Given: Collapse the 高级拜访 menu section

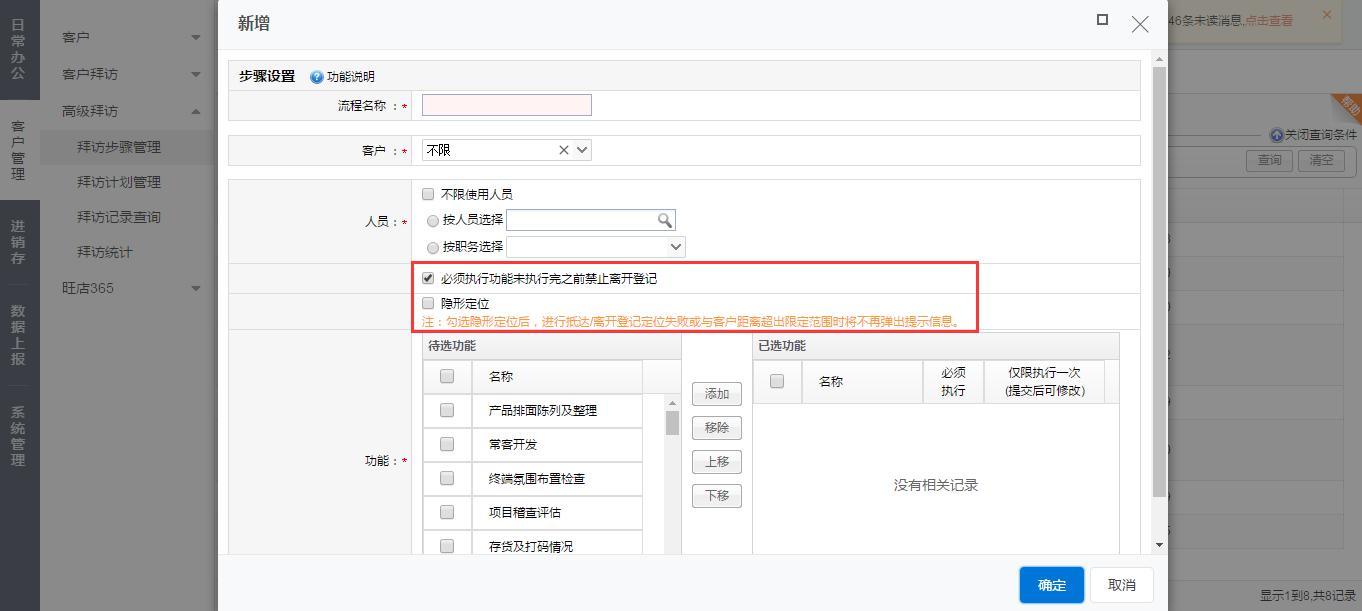Looking at the screenshot, I should click(196, 111).
